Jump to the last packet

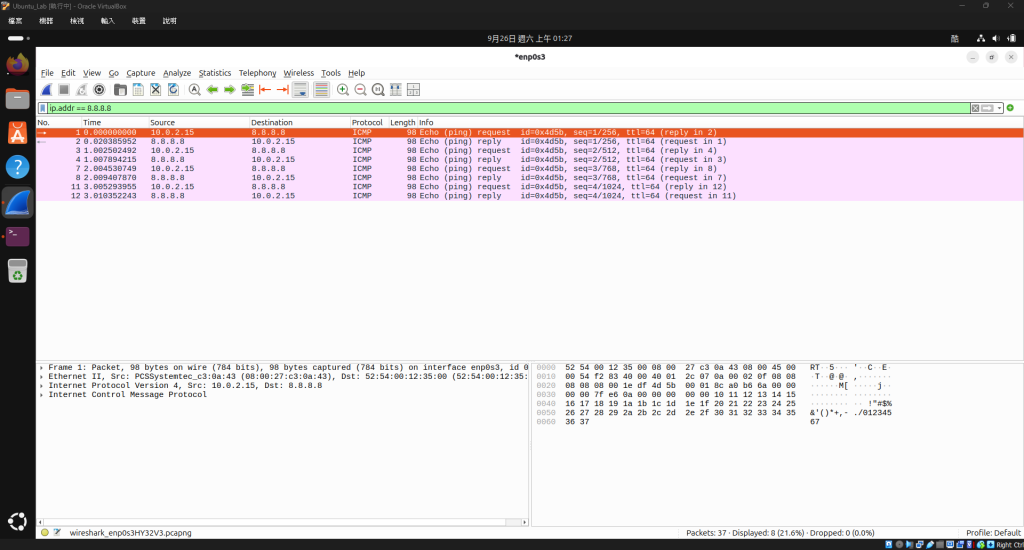coord(283,90)
